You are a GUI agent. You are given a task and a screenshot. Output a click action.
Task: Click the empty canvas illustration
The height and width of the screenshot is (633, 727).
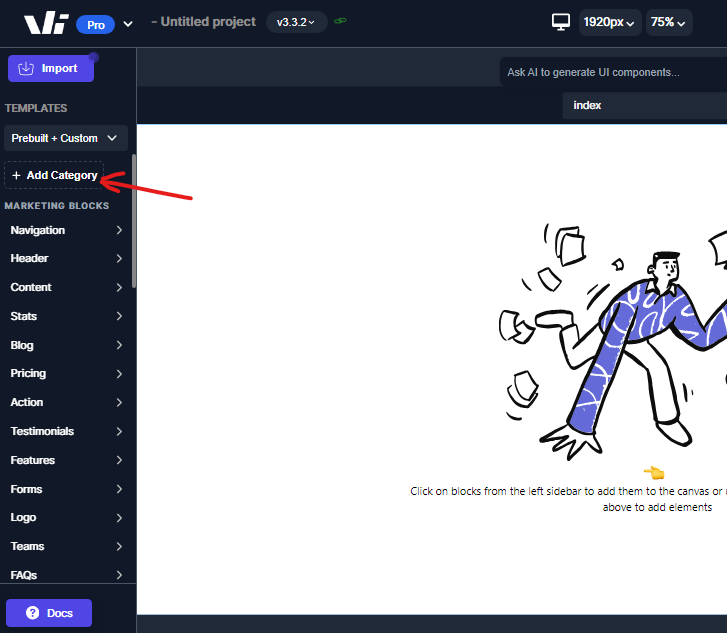(613, 342)
